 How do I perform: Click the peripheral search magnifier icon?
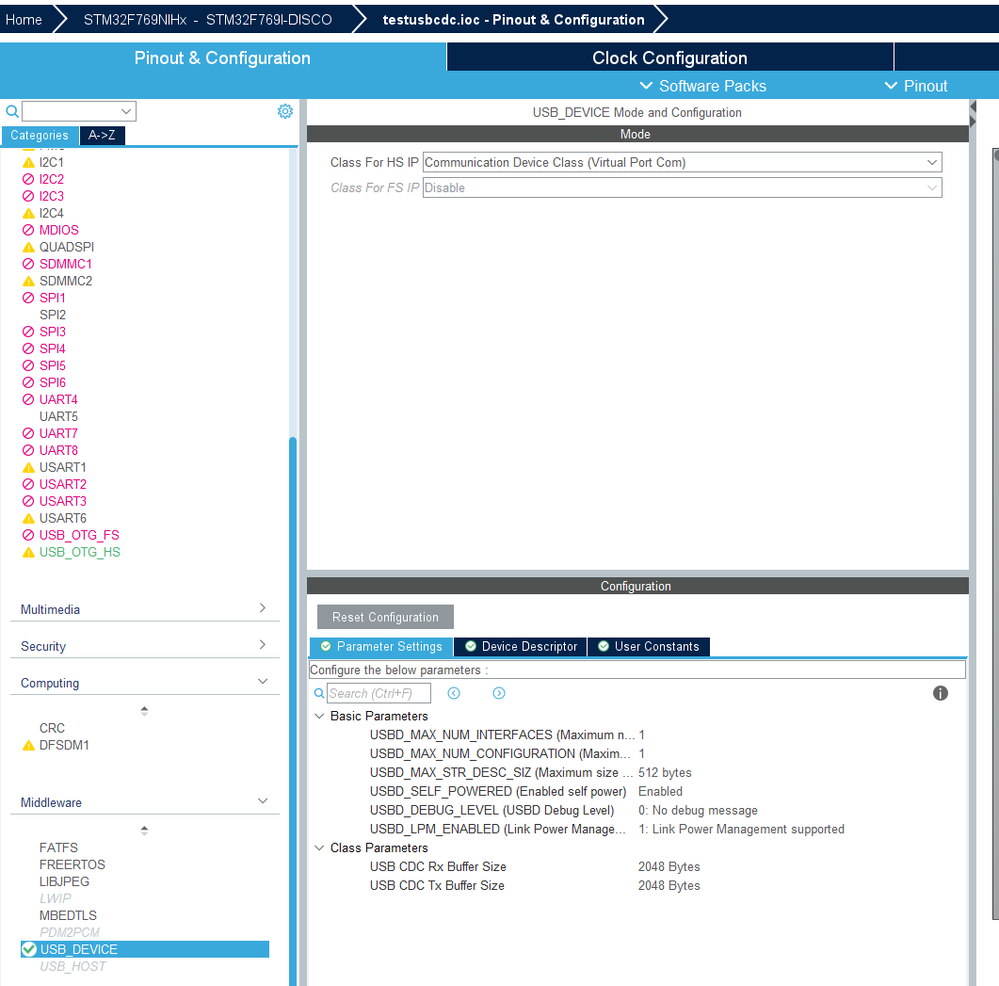click(x=12, y=111)
